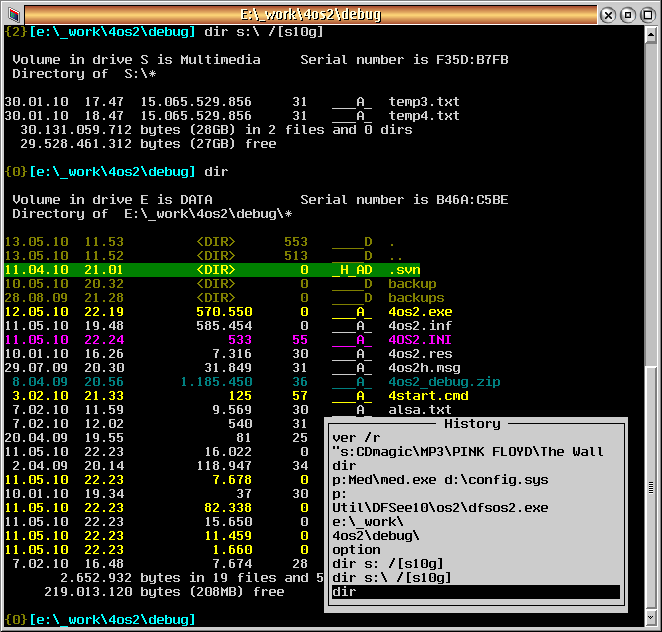662x632 pixels.
Task: Select '4os2\debug\' history entry
Action: click(x=376, y=536)
